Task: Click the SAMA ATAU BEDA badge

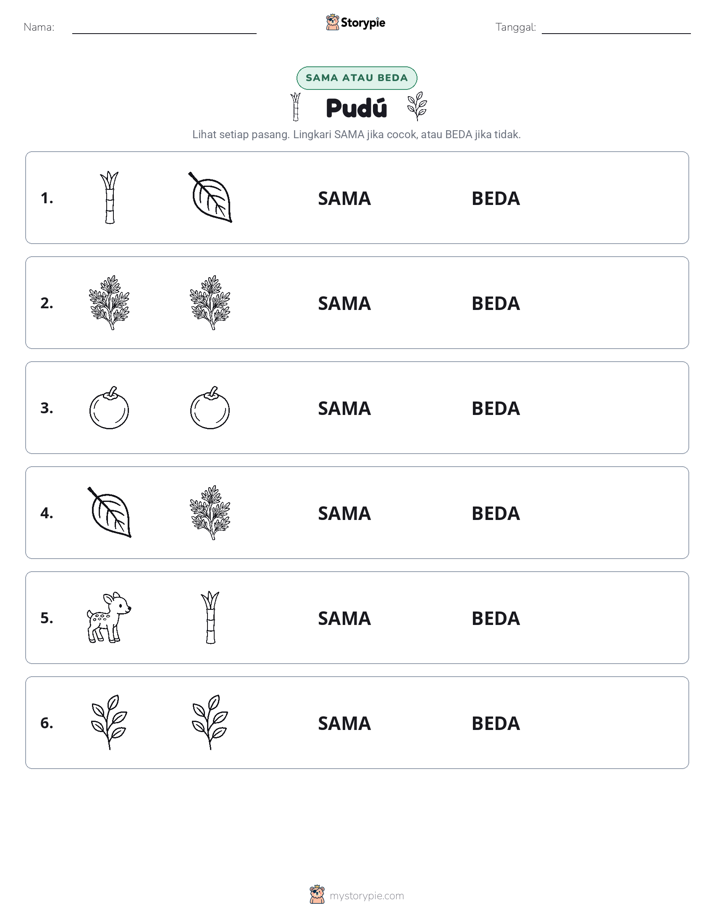Action: (356, 78)
